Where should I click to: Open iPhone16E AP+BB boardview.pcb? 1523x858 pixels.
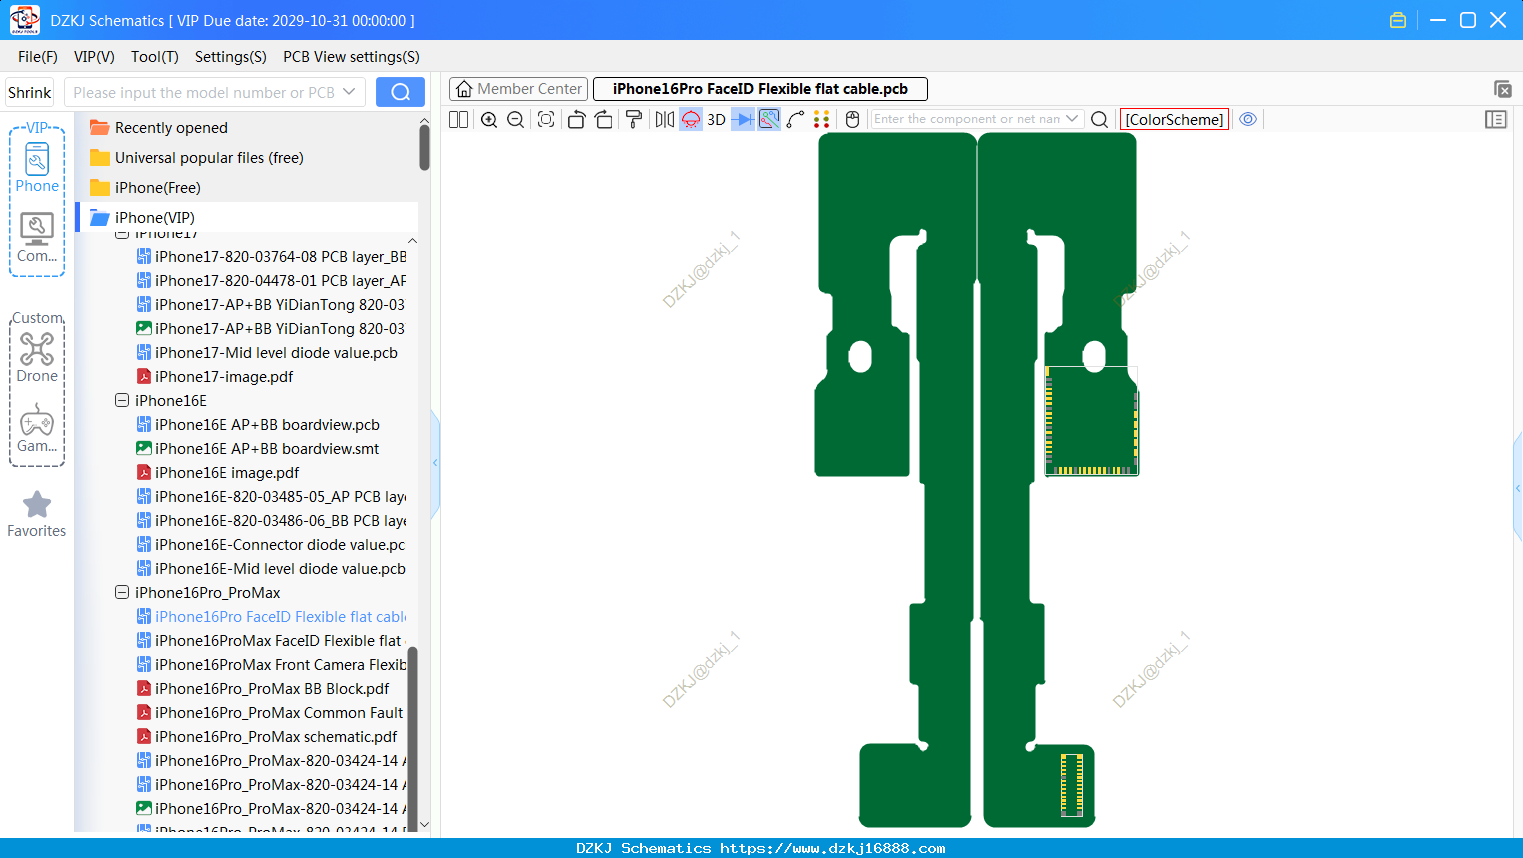[x=267, y=424]
